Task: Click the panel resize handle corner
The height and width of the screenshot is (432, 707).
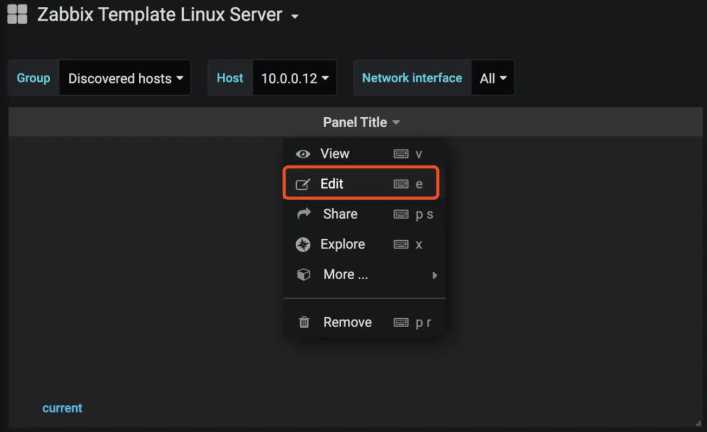Action: click(698, 423)
